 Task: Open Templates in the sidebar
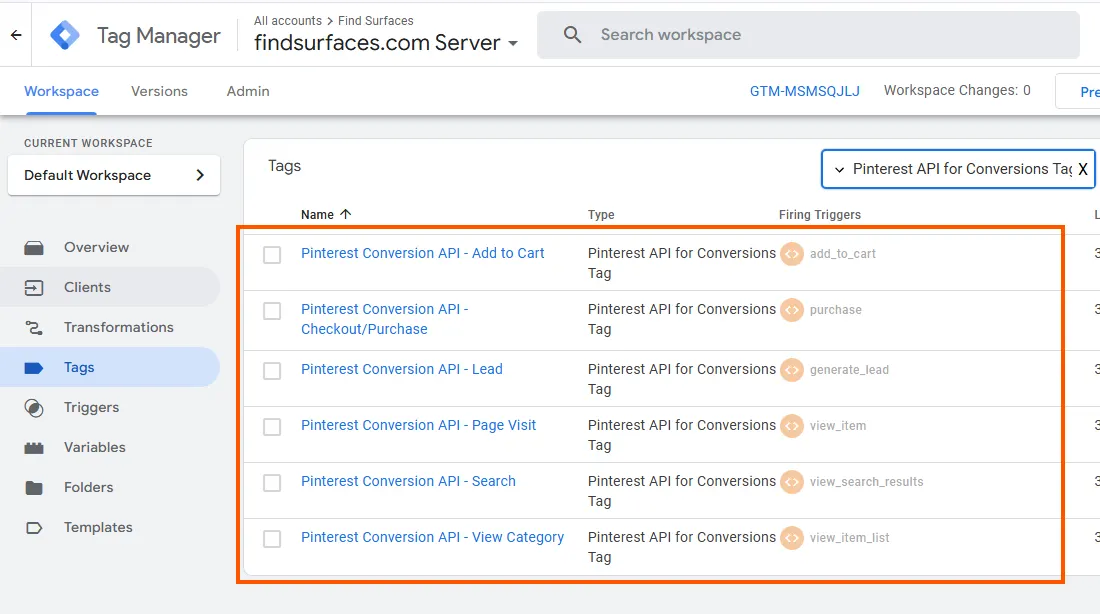(111, 528)
